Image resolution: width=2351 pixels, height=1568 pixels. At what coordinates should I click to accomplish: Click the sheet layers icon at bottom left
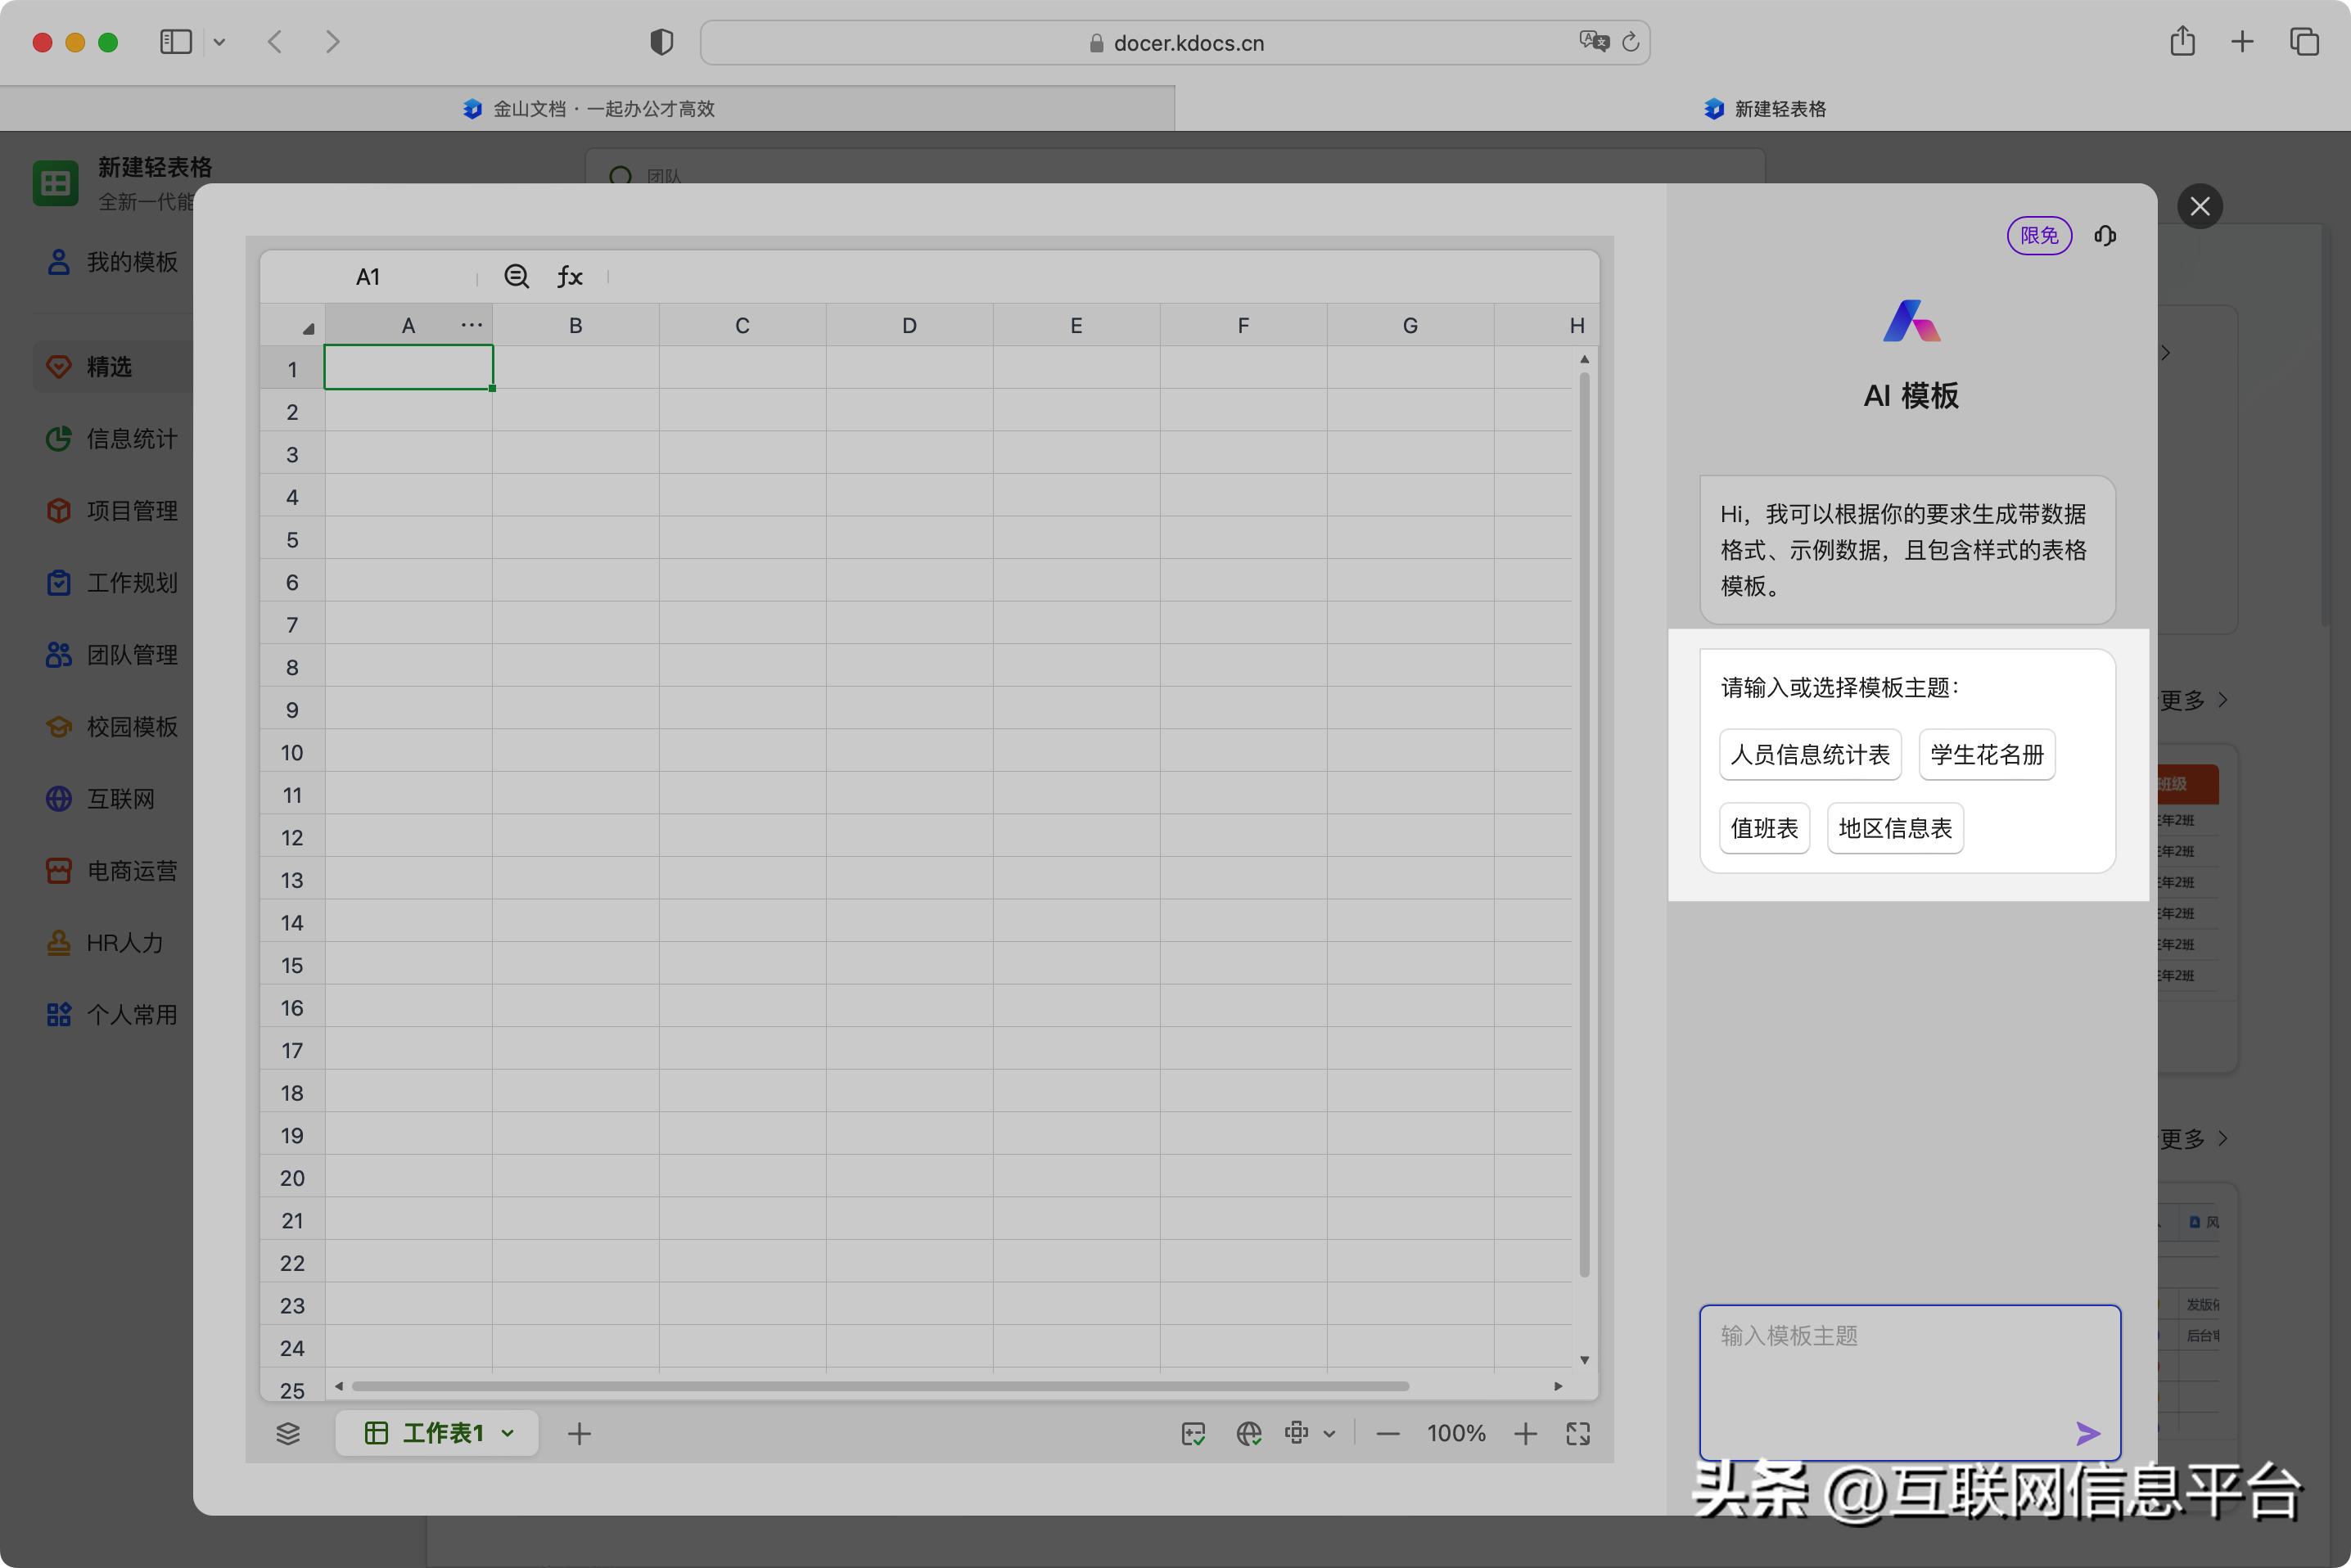(x=289, y=1433)
